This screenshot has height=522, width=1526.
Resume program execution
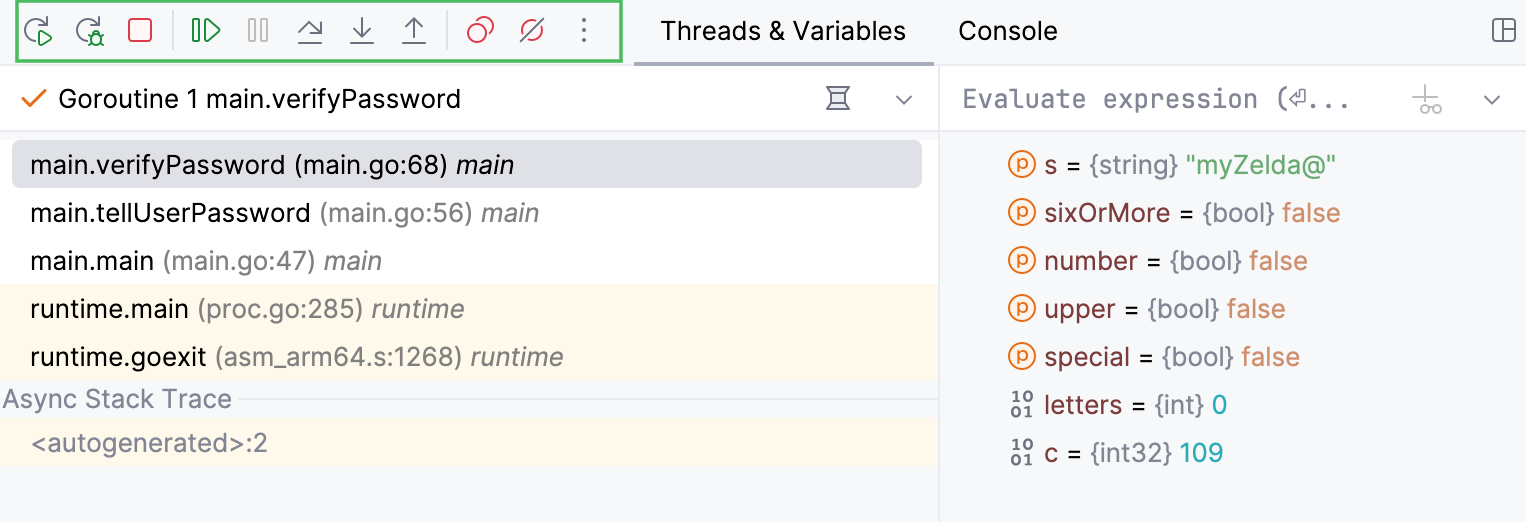(205, 31)
